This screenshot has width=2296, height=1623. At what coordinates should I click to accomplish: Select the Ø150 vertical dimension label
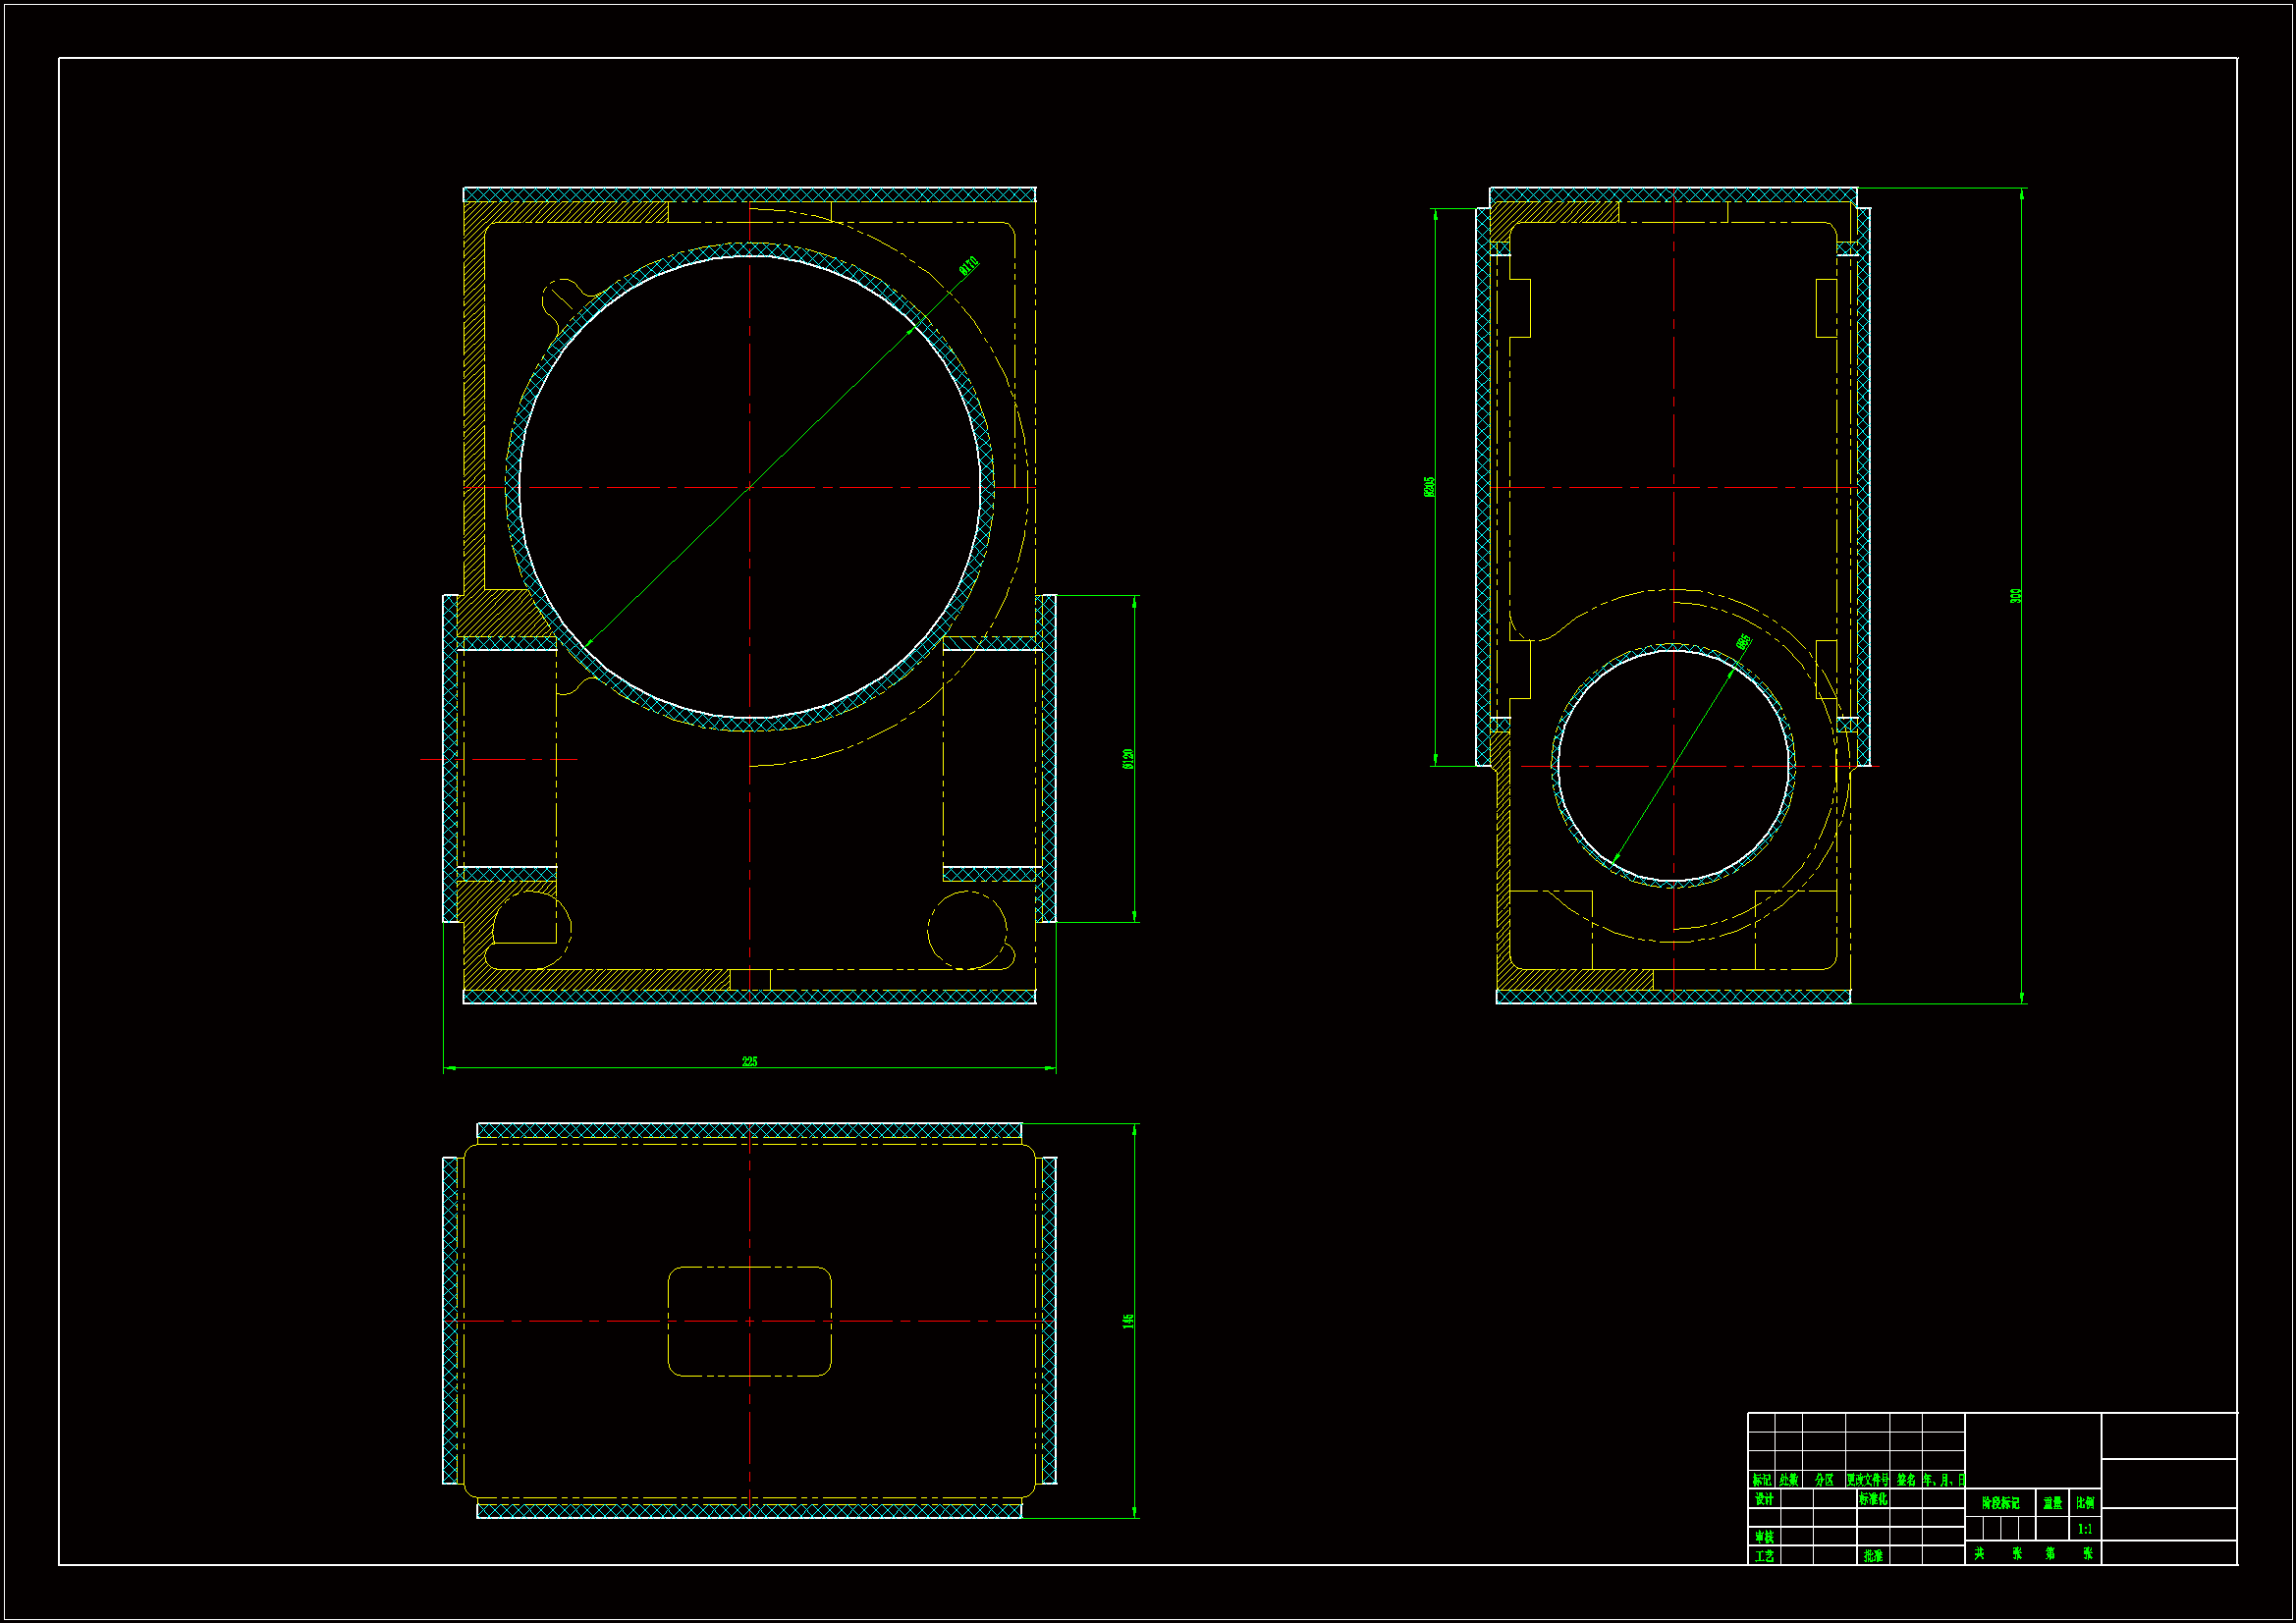[x=1128, y=759]
